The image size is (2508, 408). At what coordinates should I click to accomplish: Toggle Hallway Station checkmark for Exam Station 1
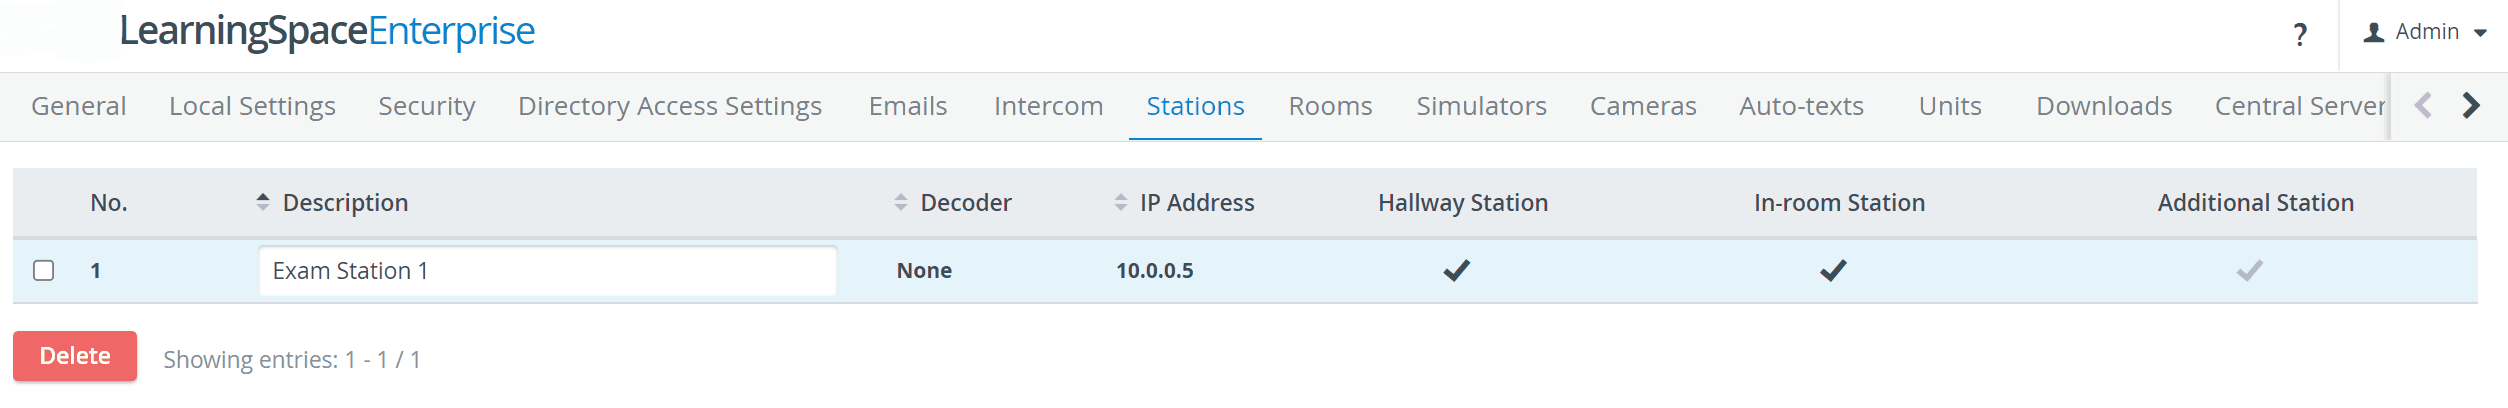[x=1456, y=270]
